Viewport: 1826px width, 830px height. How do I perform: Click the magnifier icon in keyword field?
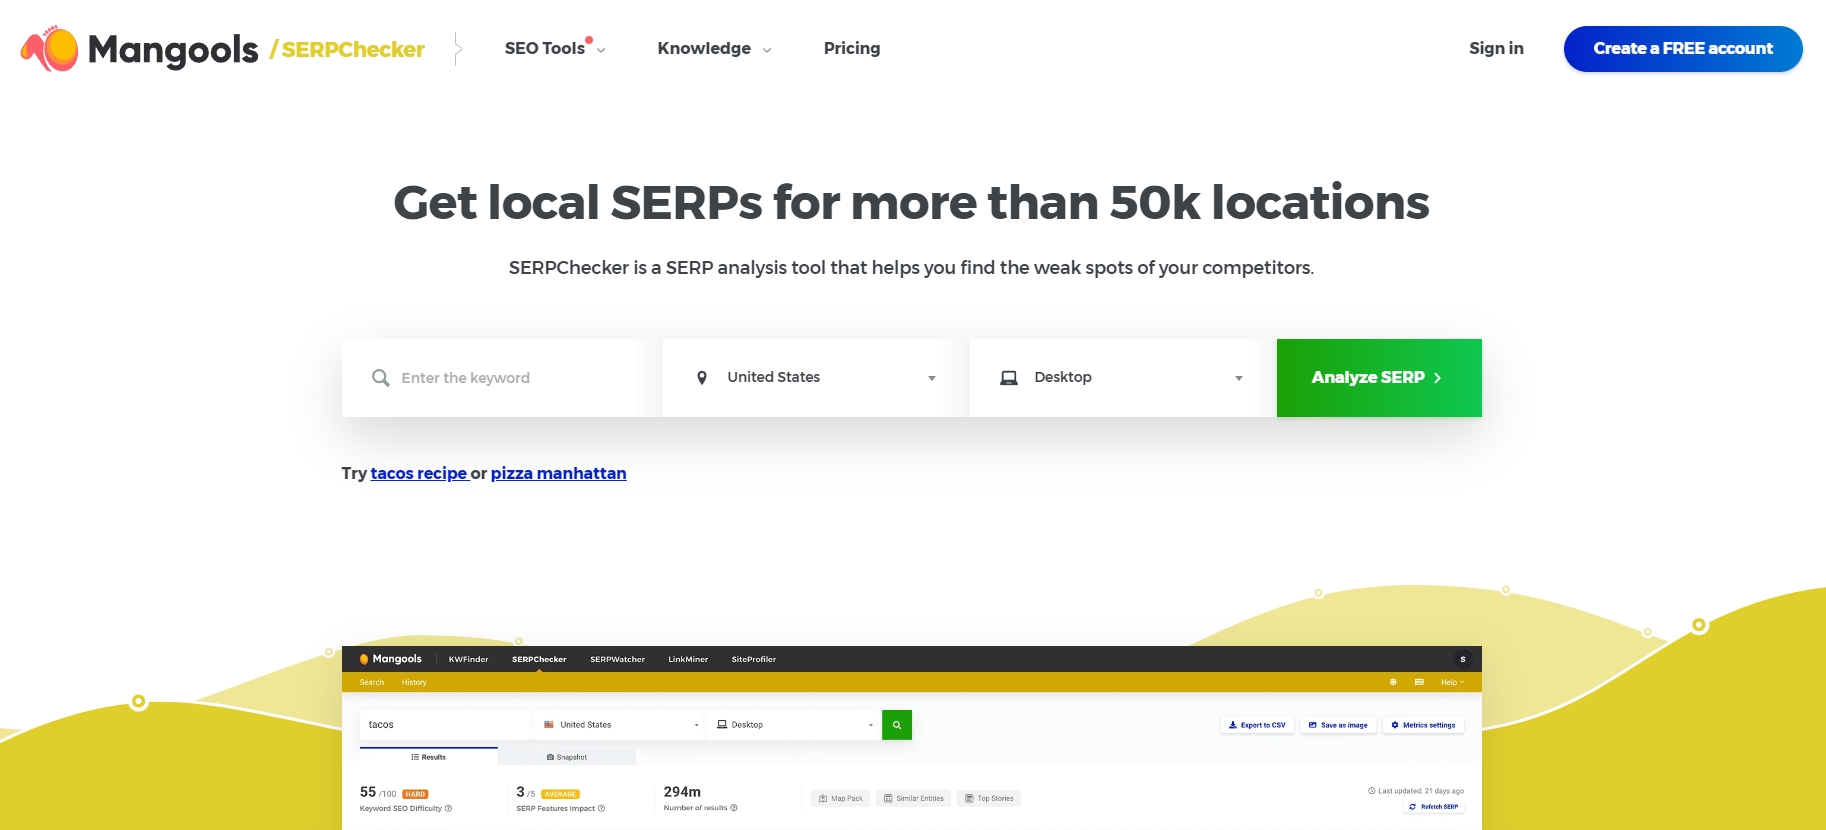click(x=381, y=378)
